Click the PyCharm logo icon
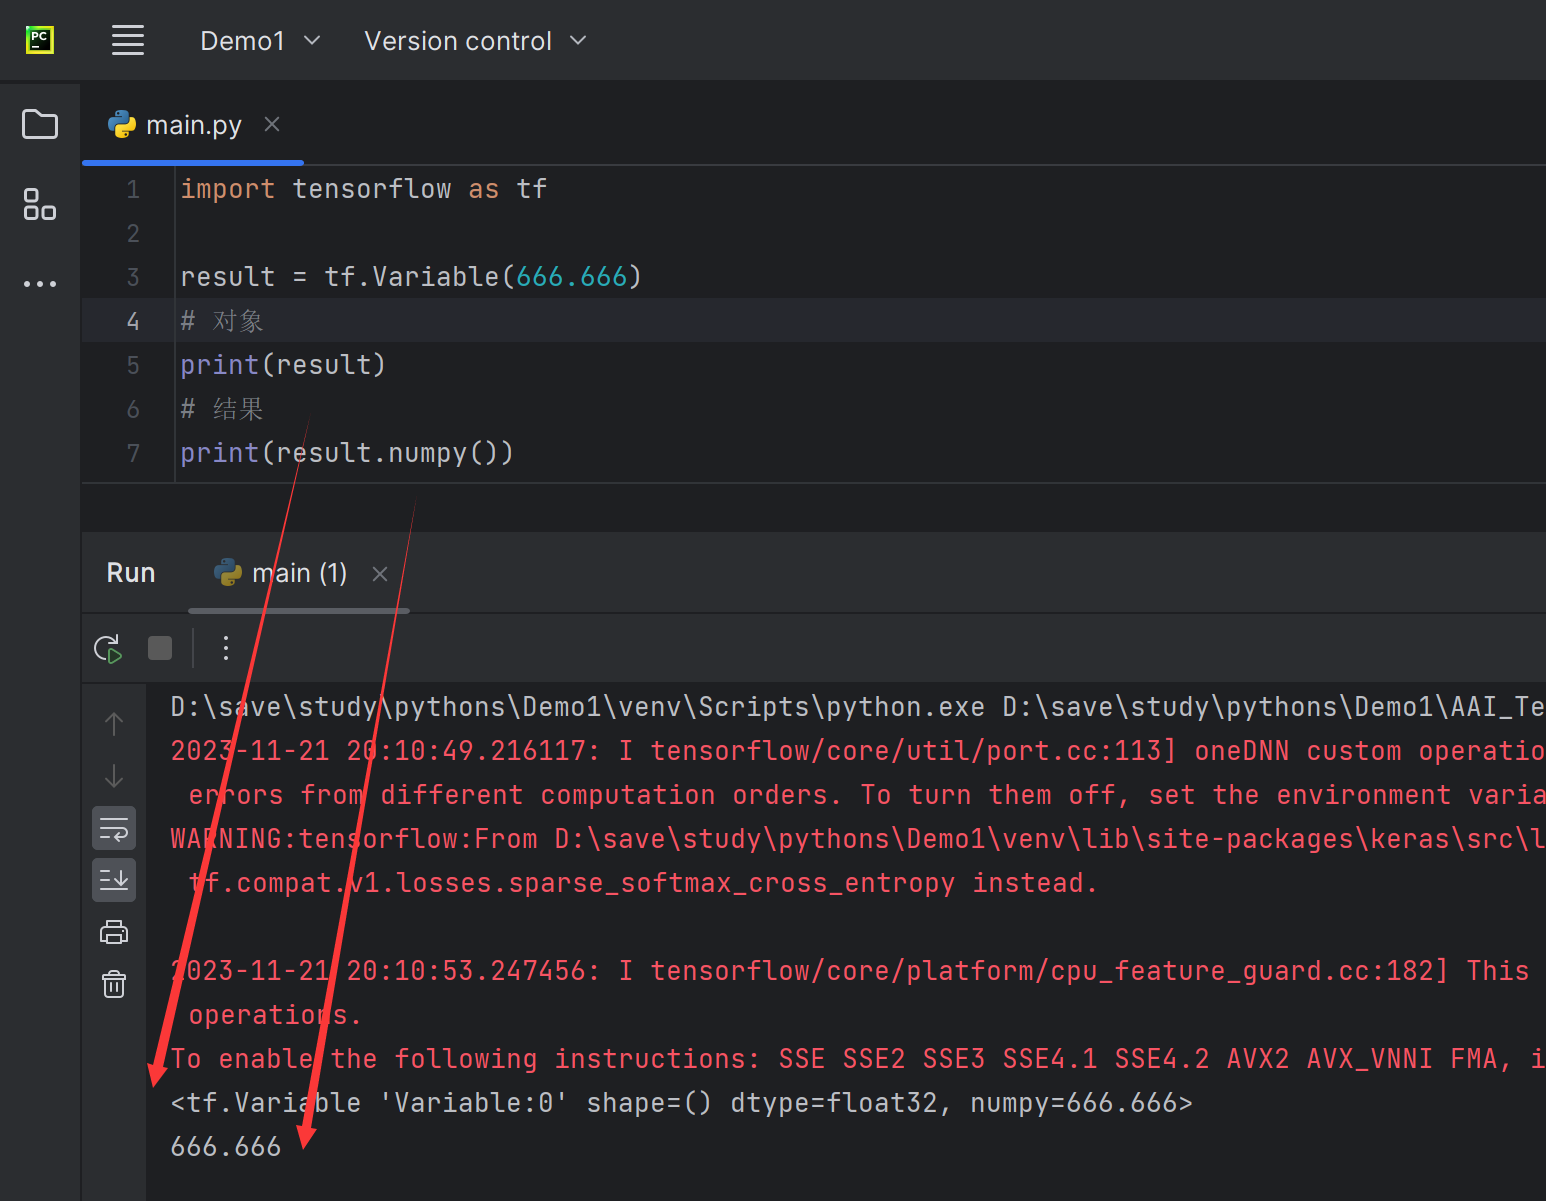 coord(40,40)
